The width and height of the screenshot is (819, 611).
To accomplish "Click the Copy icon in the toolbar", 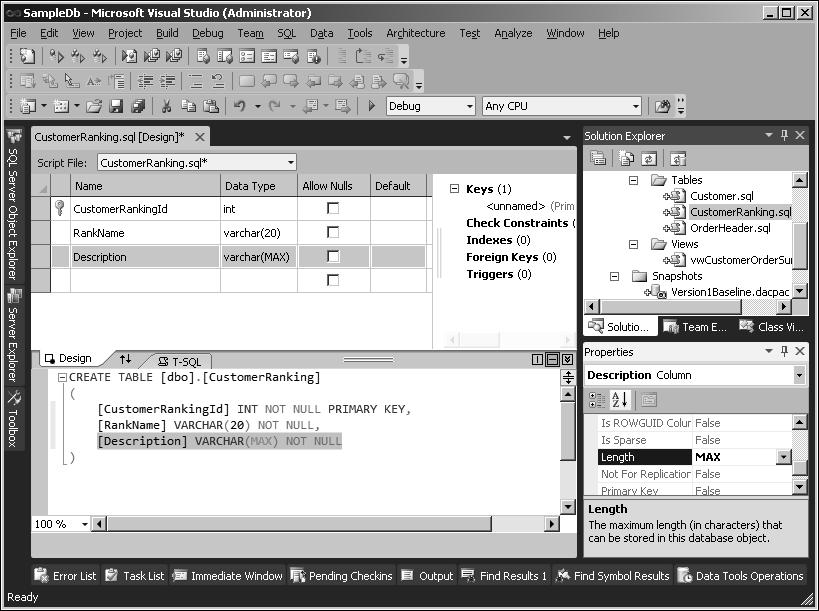I will pyautogui.click(x=189, y=107).
